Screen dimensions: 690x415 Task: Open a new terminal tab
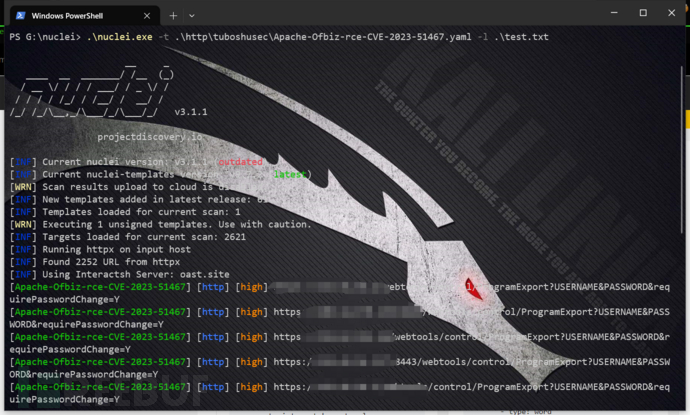(x=173, y=16)
